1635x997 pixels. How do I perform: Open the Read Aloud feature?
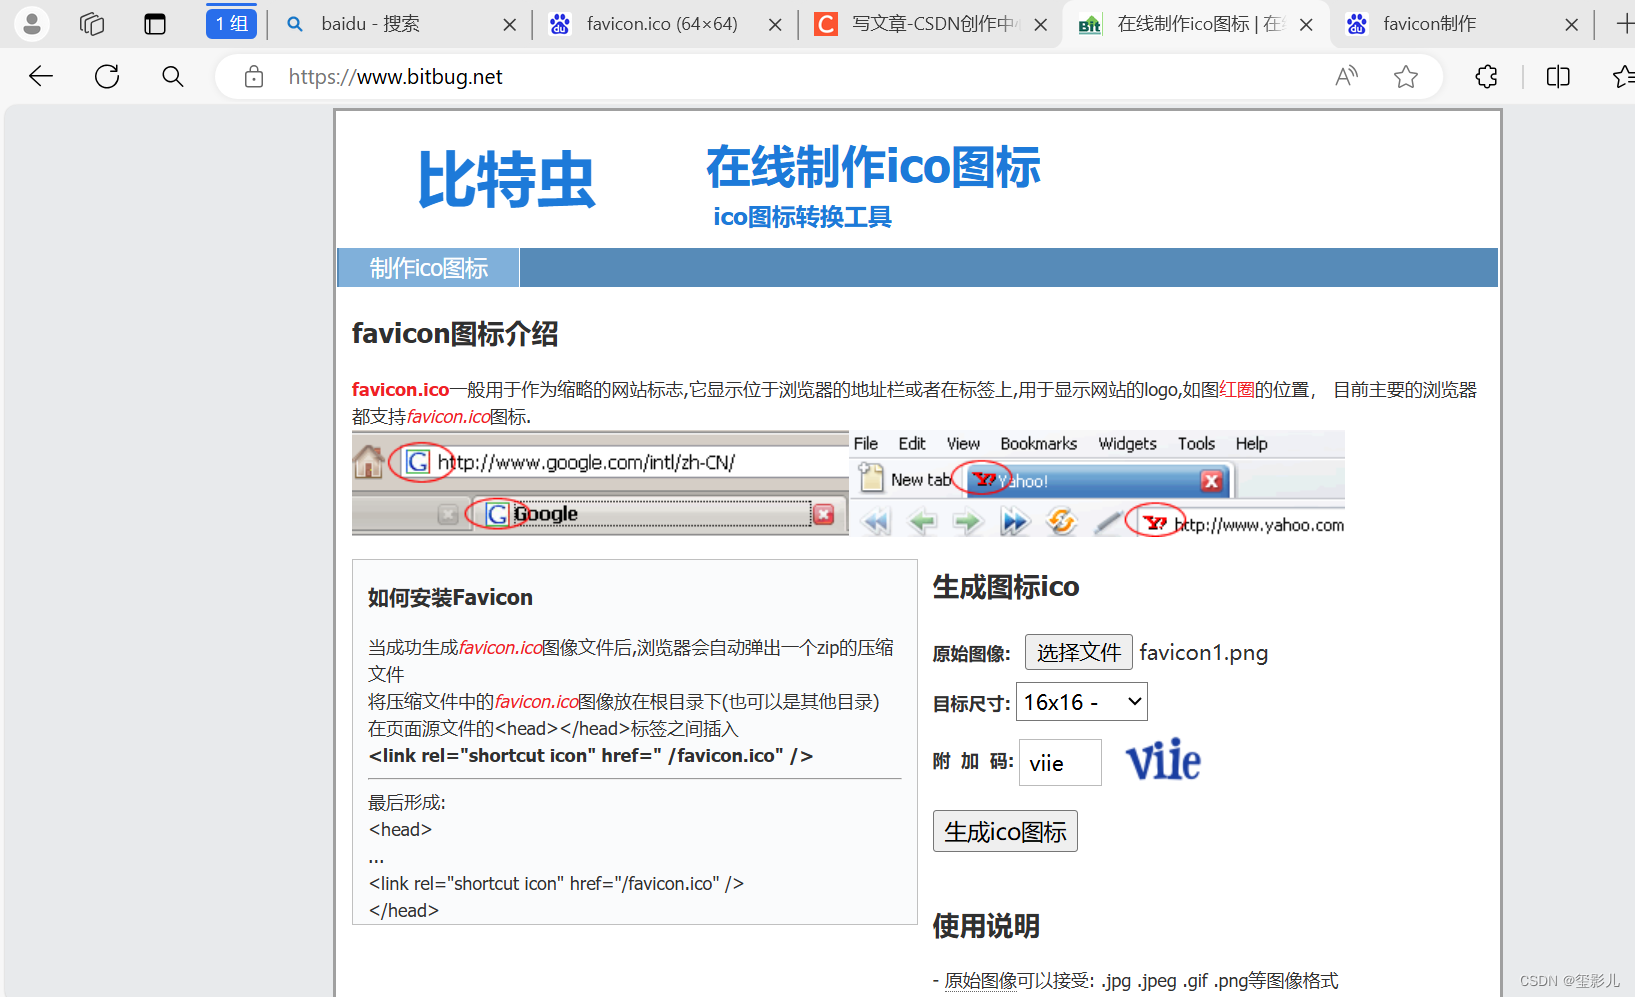[1346, 76]
